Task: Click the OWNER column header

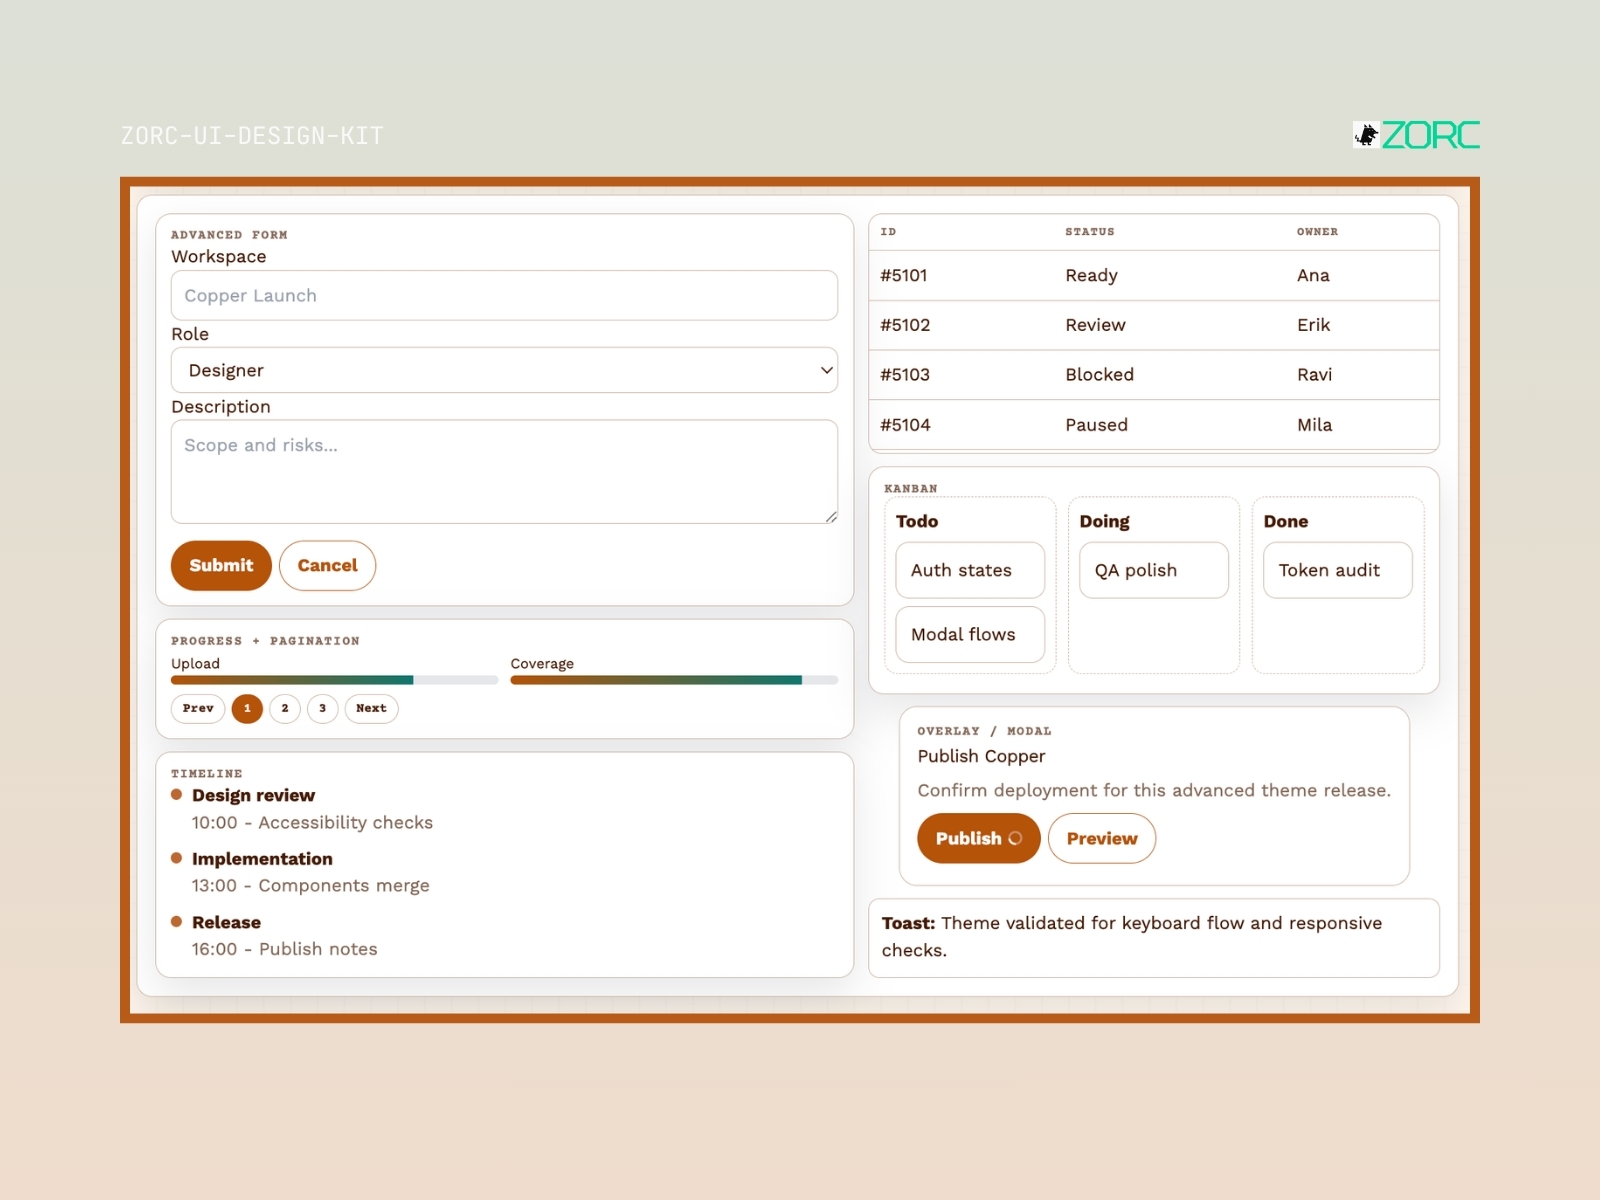Action: [1317, 232]
